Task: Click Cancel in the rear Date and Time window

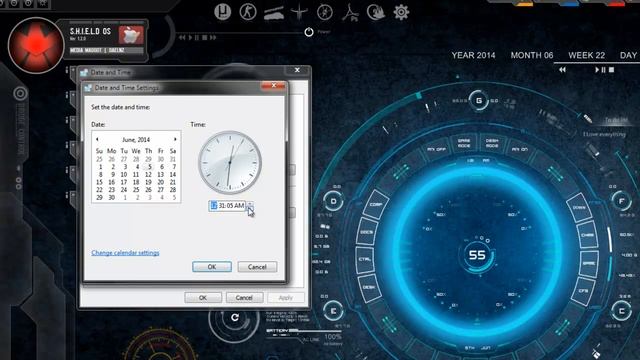Action: [244, 298]
